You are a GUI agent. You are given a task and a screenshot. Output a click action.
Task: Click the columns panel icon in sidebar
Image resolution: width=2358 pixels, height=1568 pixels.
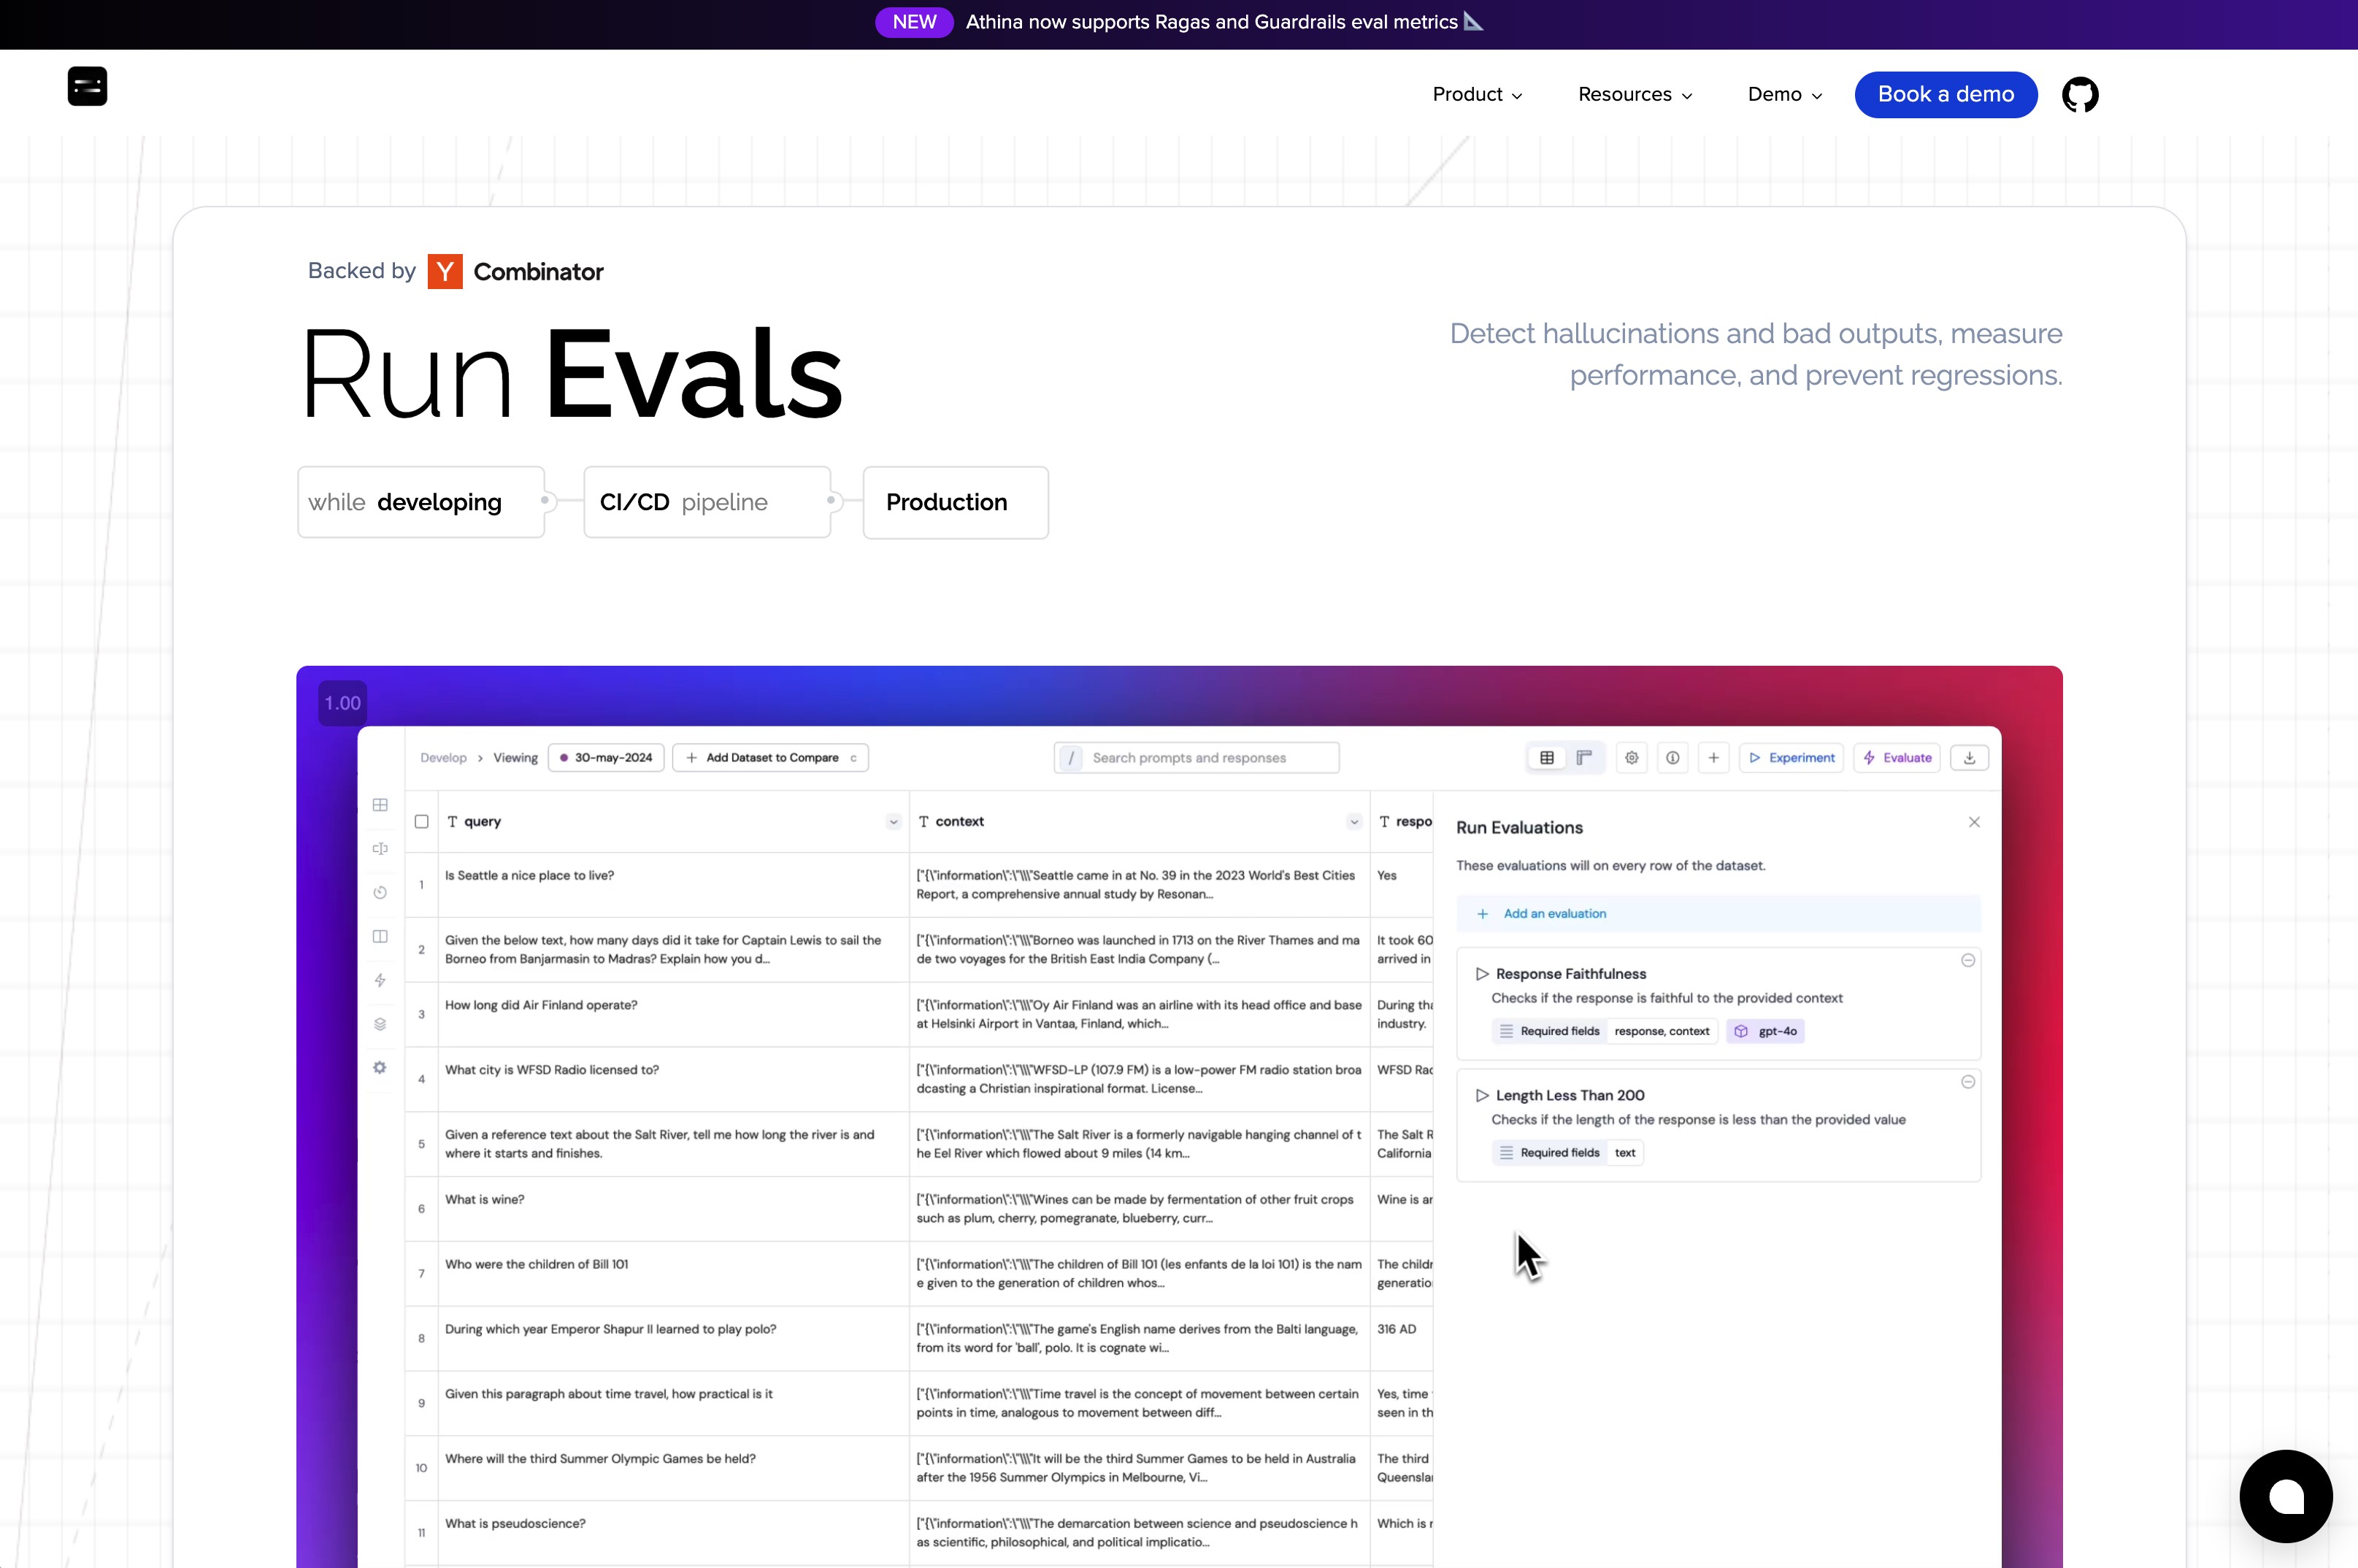pyautogui.click(x=380, y=936)
